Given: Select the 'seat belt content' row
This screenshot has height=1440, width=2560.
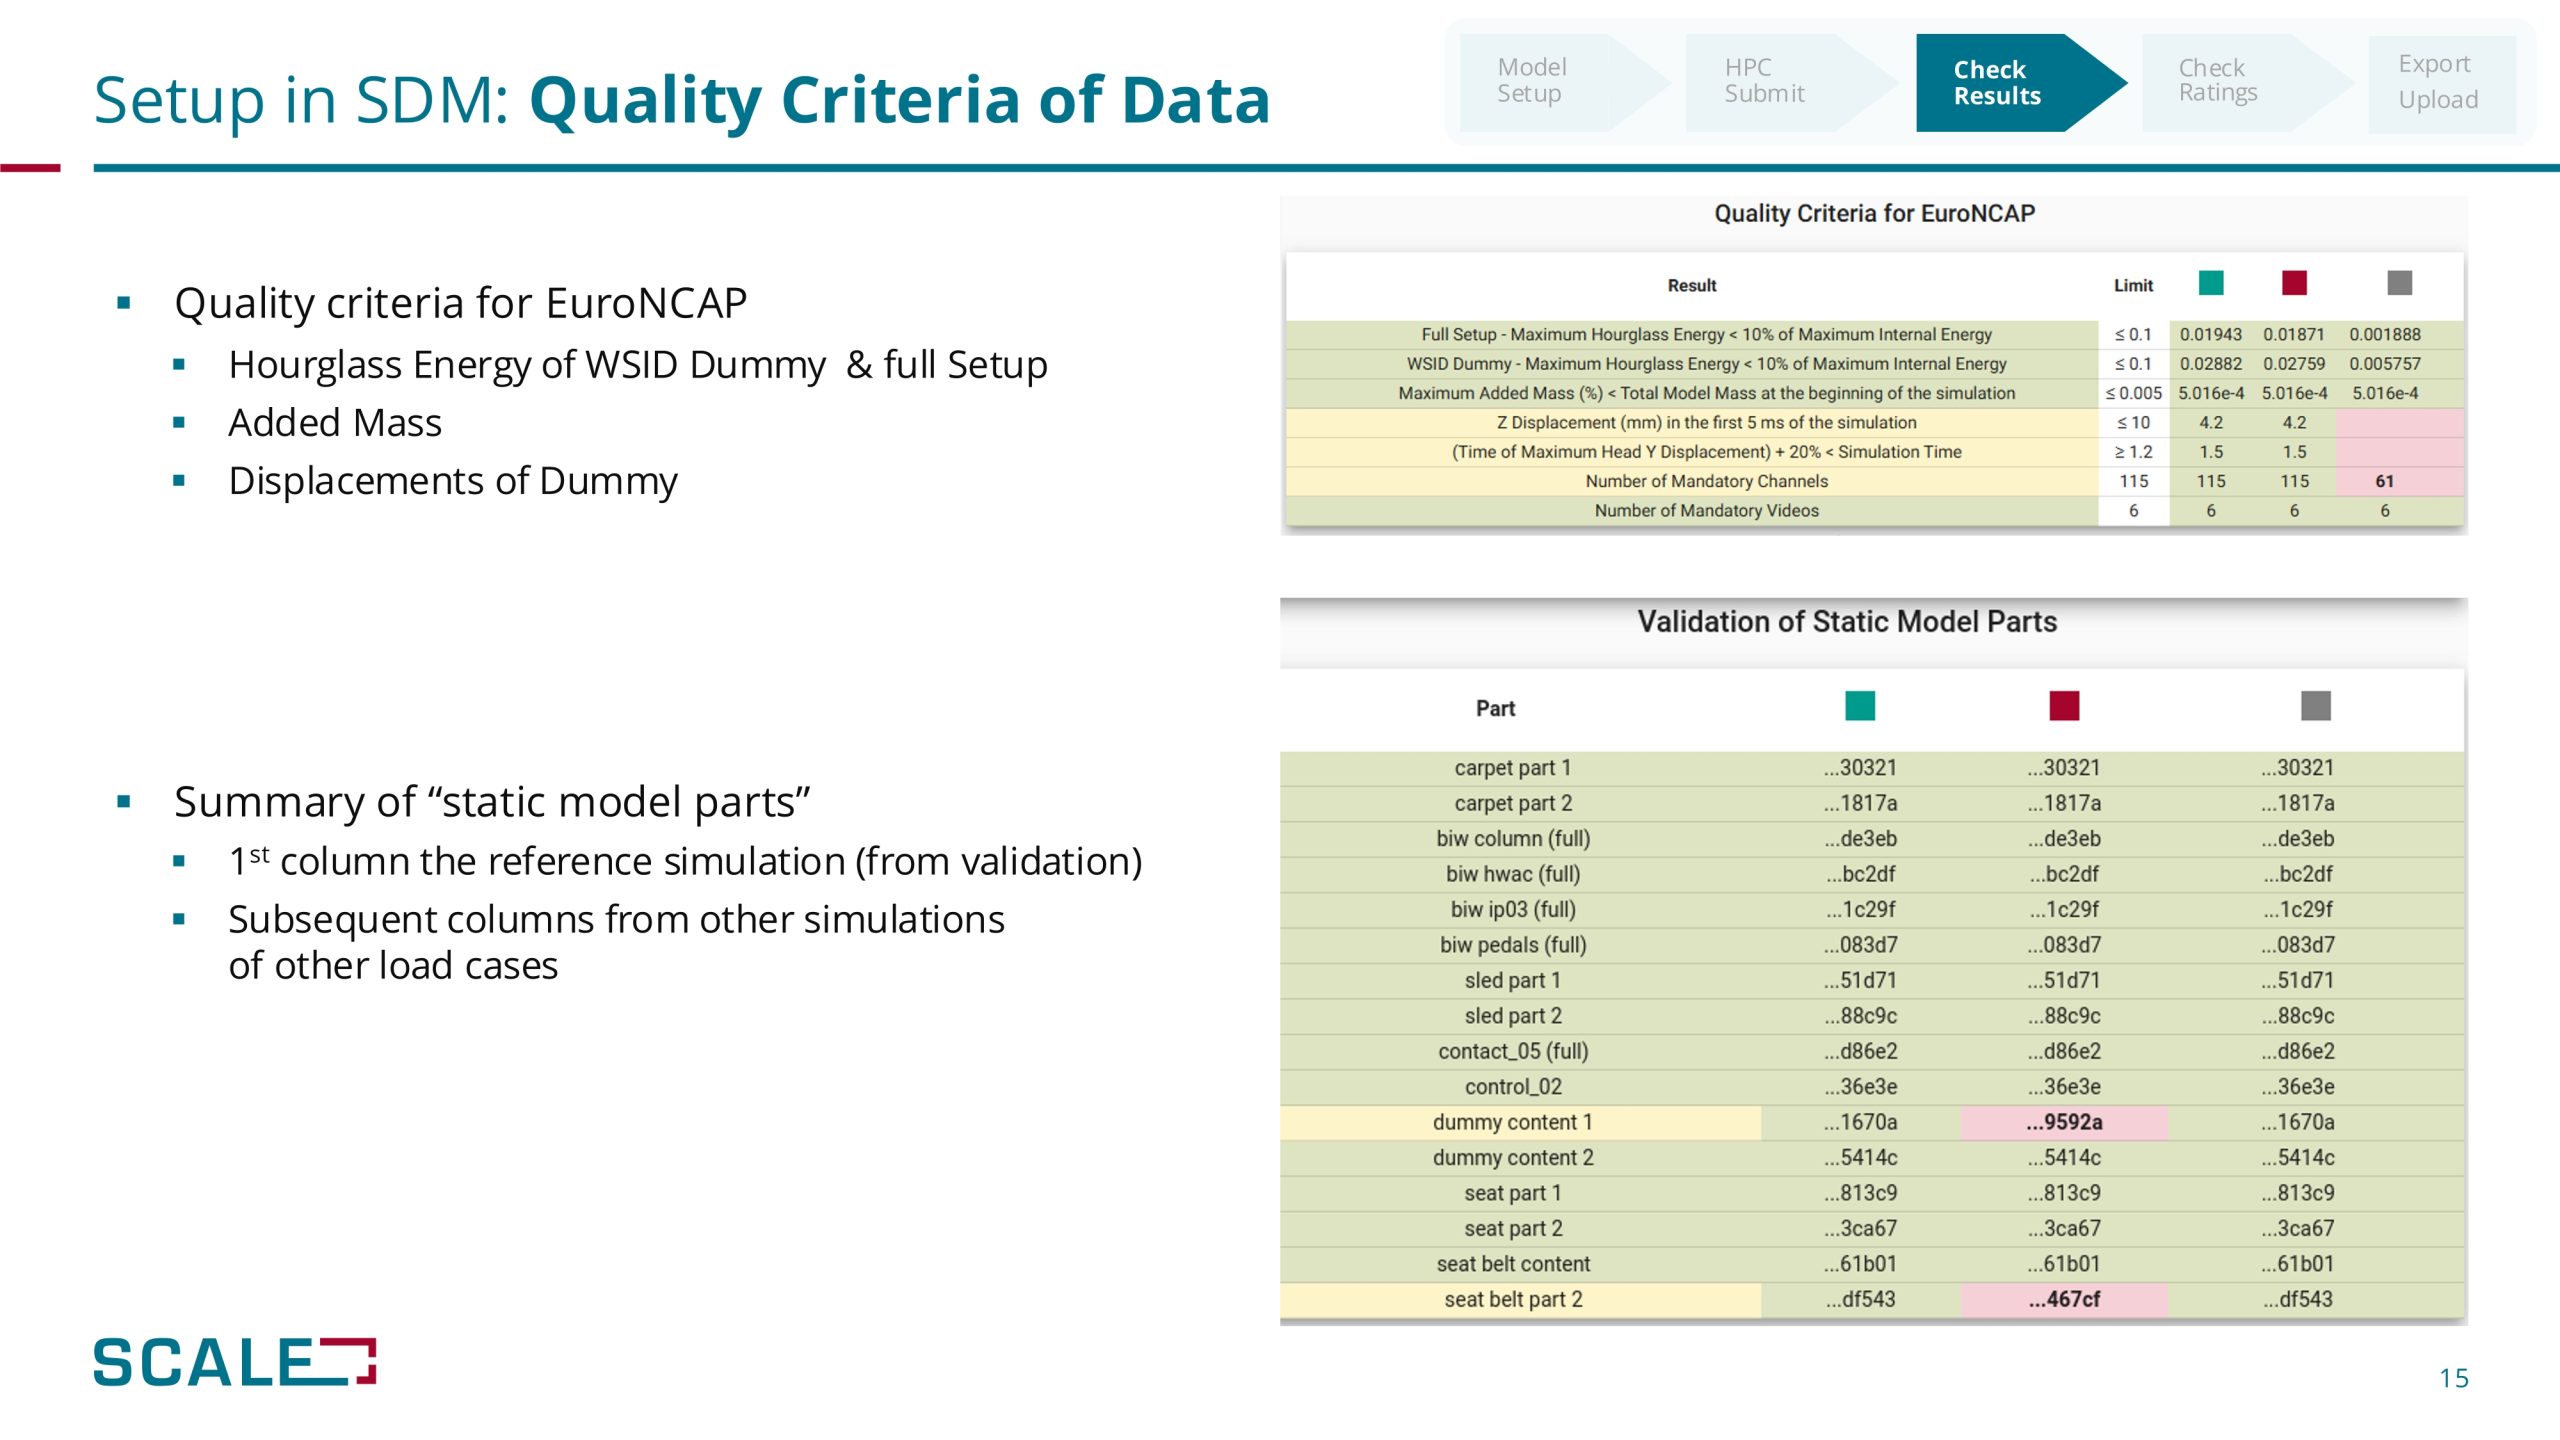Looking at the screenshot, I should (1872, 1264).
